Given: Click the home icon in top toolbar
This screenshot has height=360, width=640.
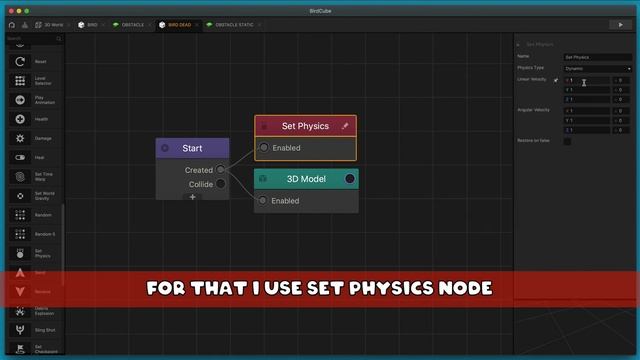Looking at the screenshot, I should (x=12, y=25).
